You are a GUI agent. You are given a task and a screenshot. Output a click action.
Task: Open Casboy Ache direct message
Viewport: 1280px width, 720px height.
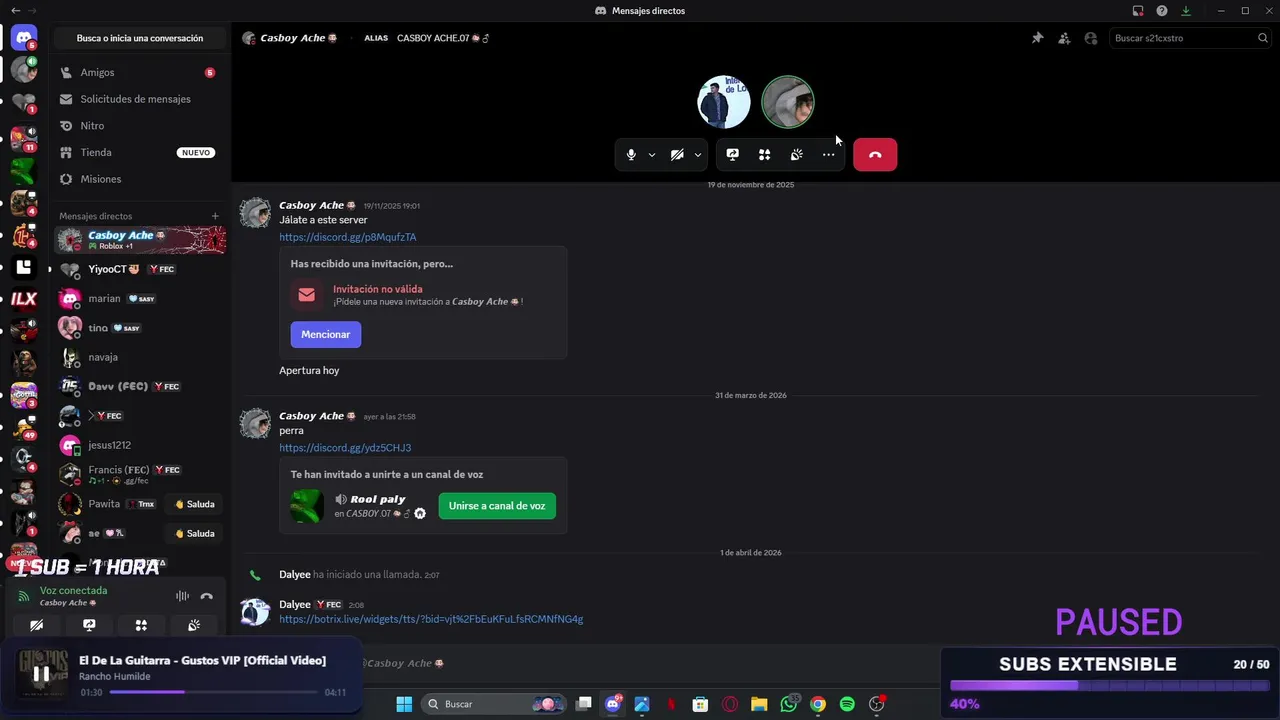click(x=140, y=240)
